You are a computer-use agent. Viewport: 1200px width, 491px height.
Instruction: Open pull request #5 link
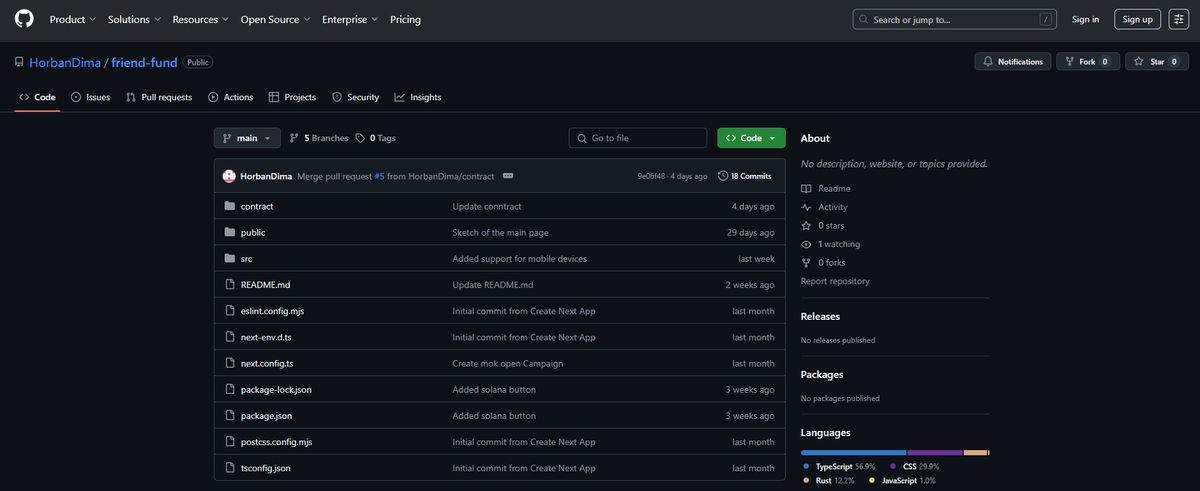379,176
